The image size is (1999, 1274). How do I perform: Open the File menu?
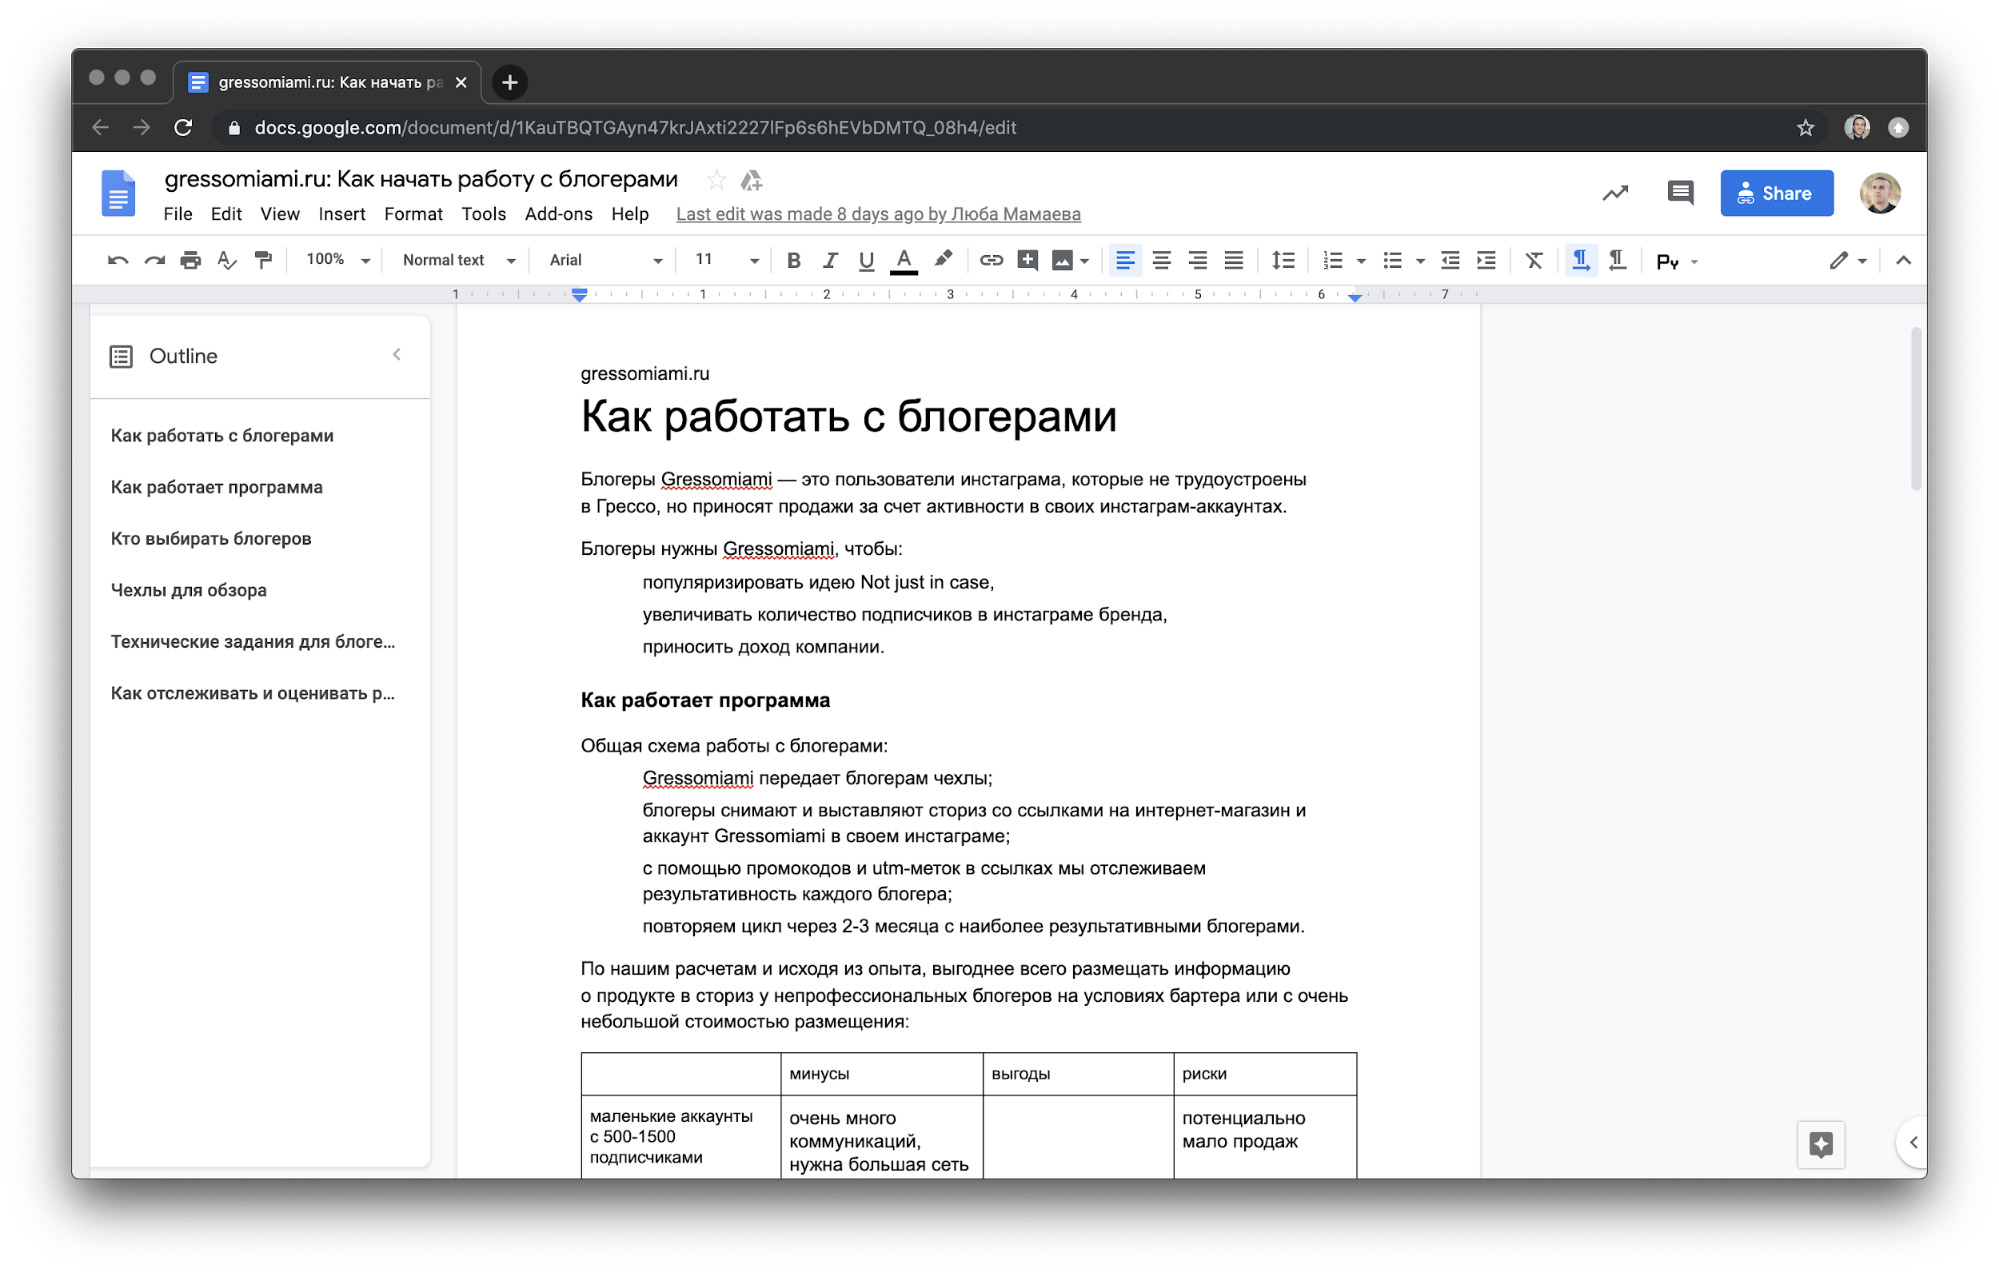point(178,214)
